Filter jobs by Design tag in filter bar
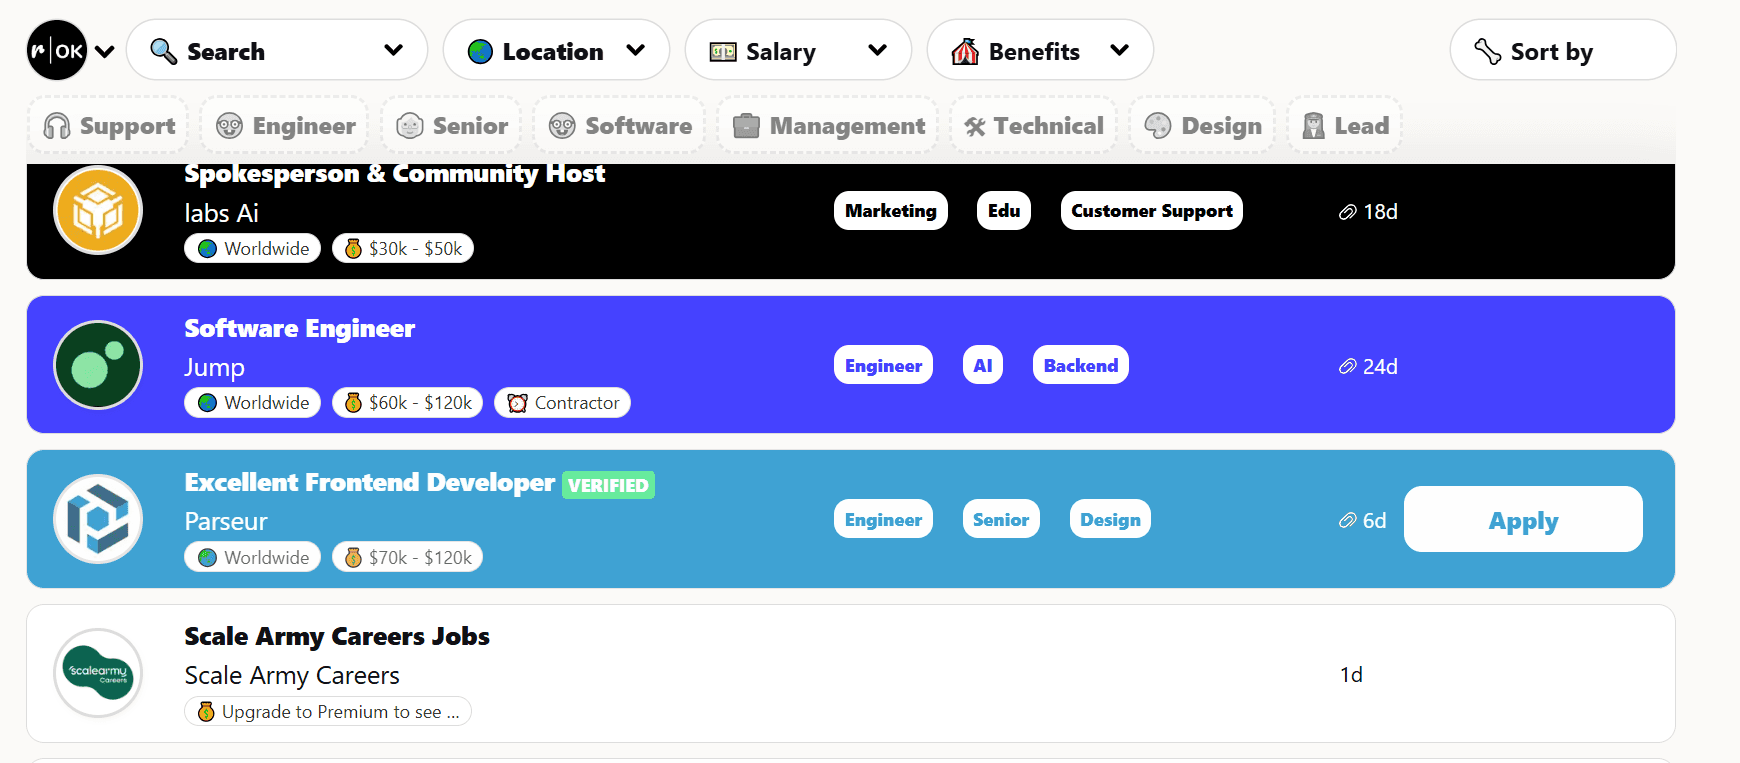 (1202, 125)
